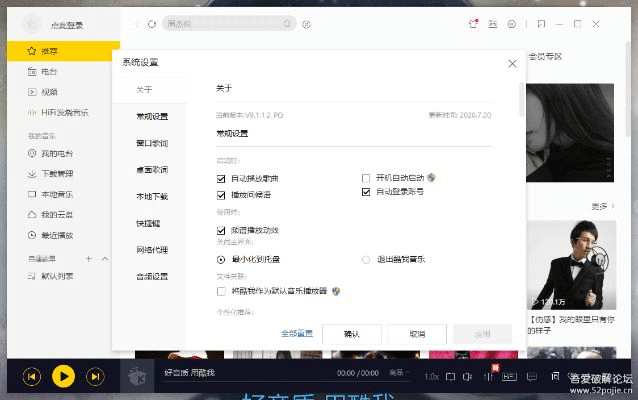The image size is (638, 400).
Task: Enable 开机自动启动 checkbox
Action: pos(366,177)
